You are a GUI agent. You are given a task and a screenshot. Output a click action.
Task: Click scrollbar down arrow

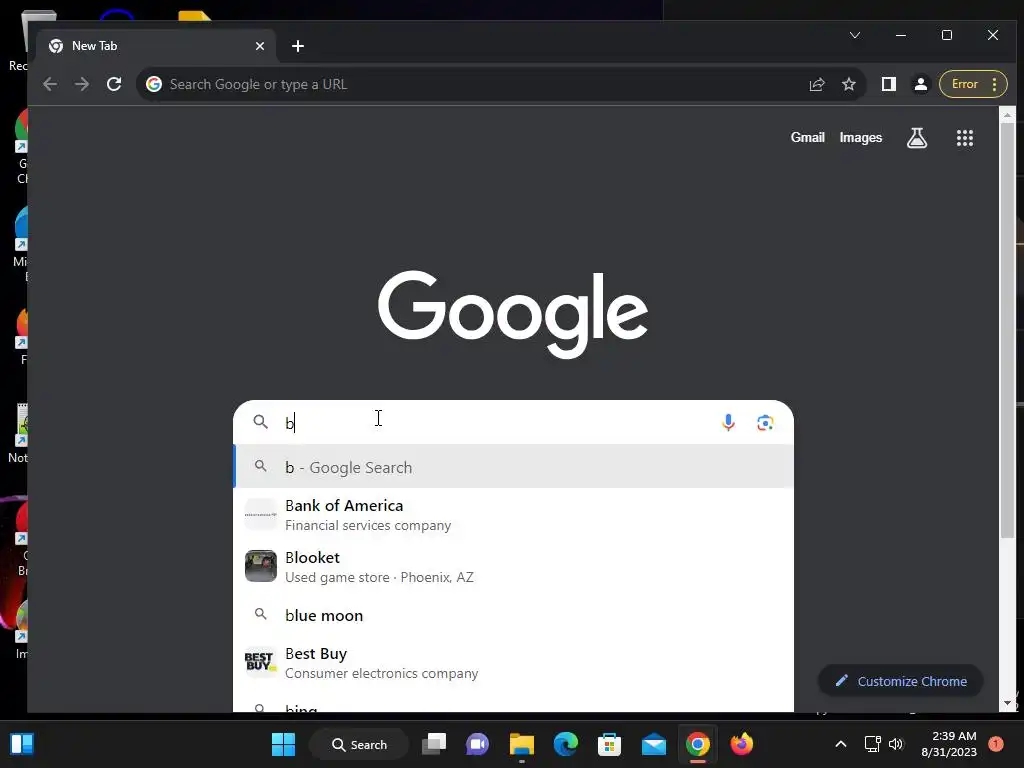[1007, 703]
